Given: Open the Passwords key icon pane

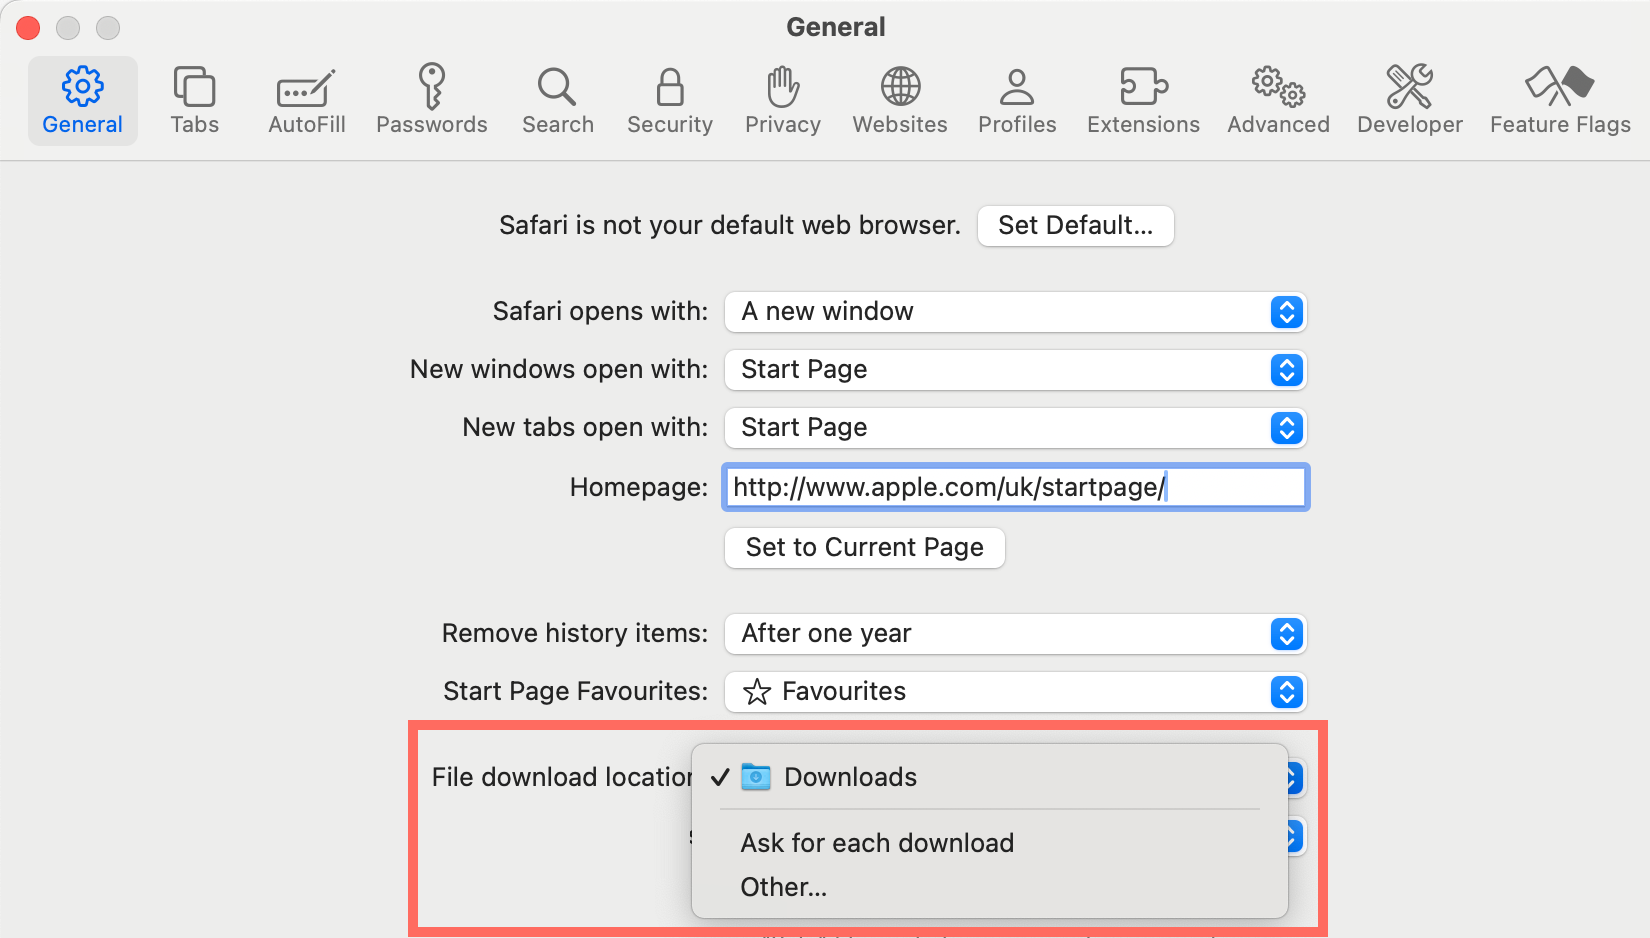Looking at the screenshot, I should 431,101.
